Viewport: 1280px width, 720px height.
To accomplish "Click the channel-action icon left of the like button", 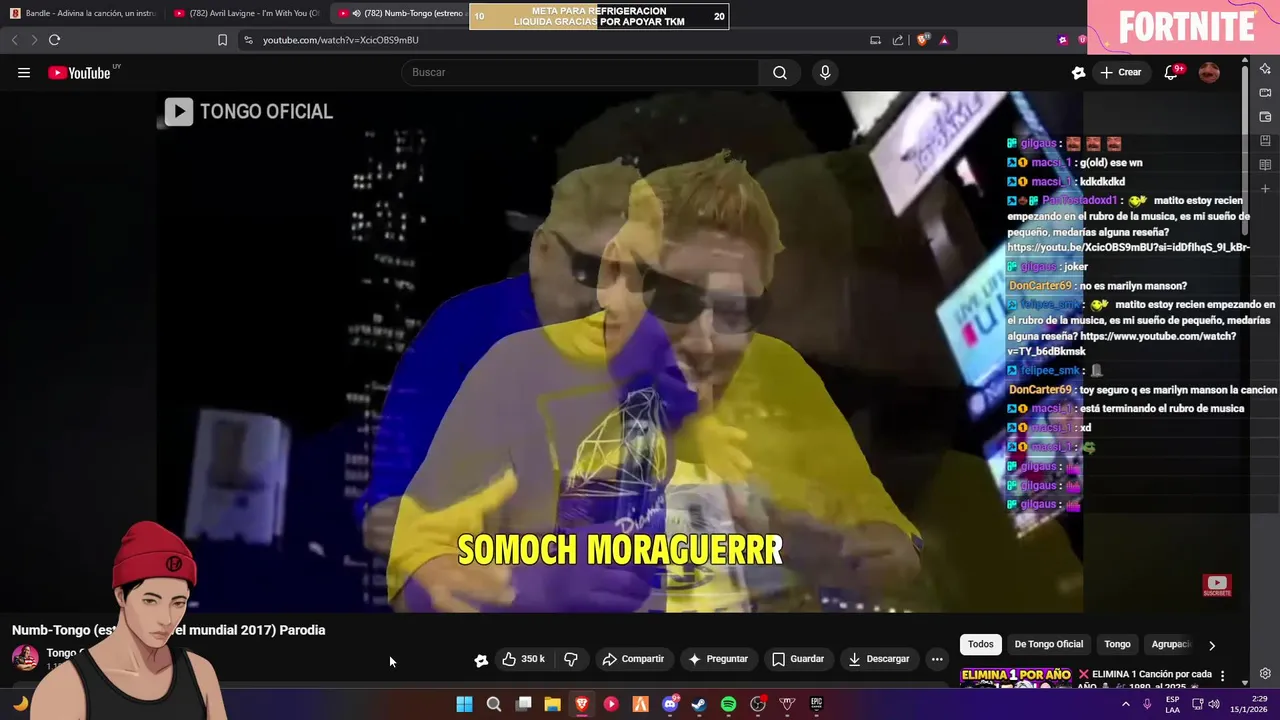I will tap(481, 660).
